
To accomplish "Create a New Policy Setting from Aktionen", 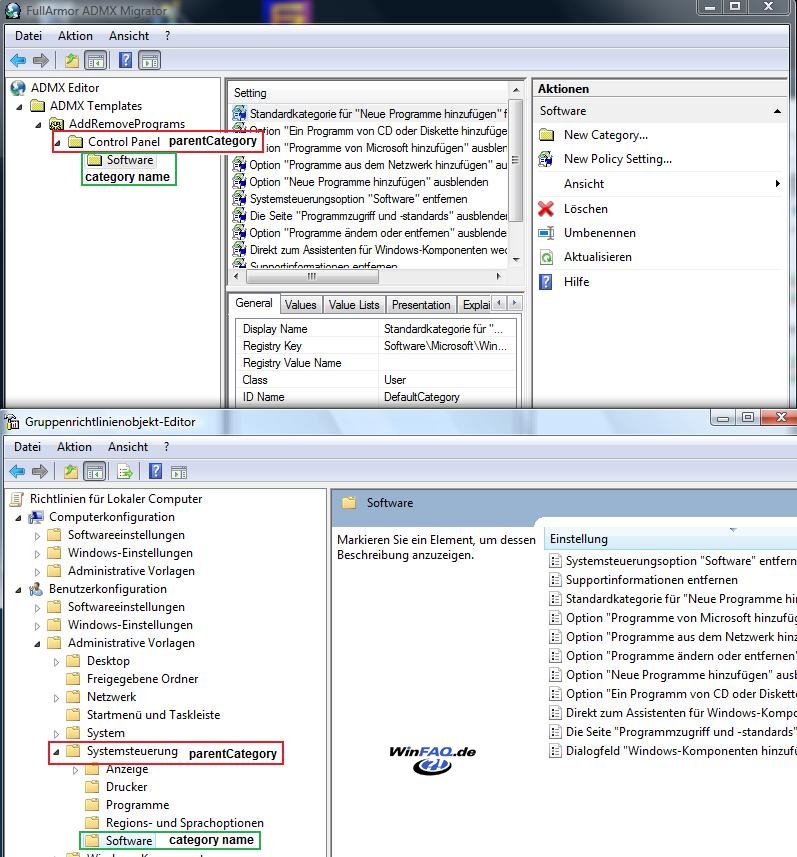I will [x=617, y=159].
